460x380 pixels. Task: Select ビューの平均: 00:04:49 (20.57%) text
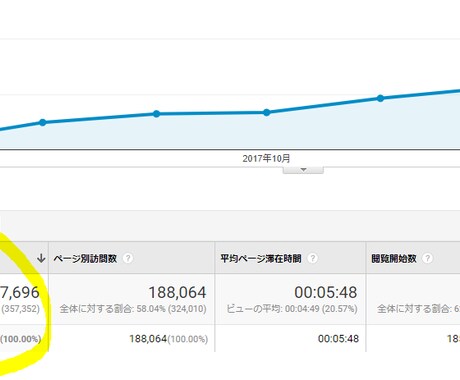(292, 309)
